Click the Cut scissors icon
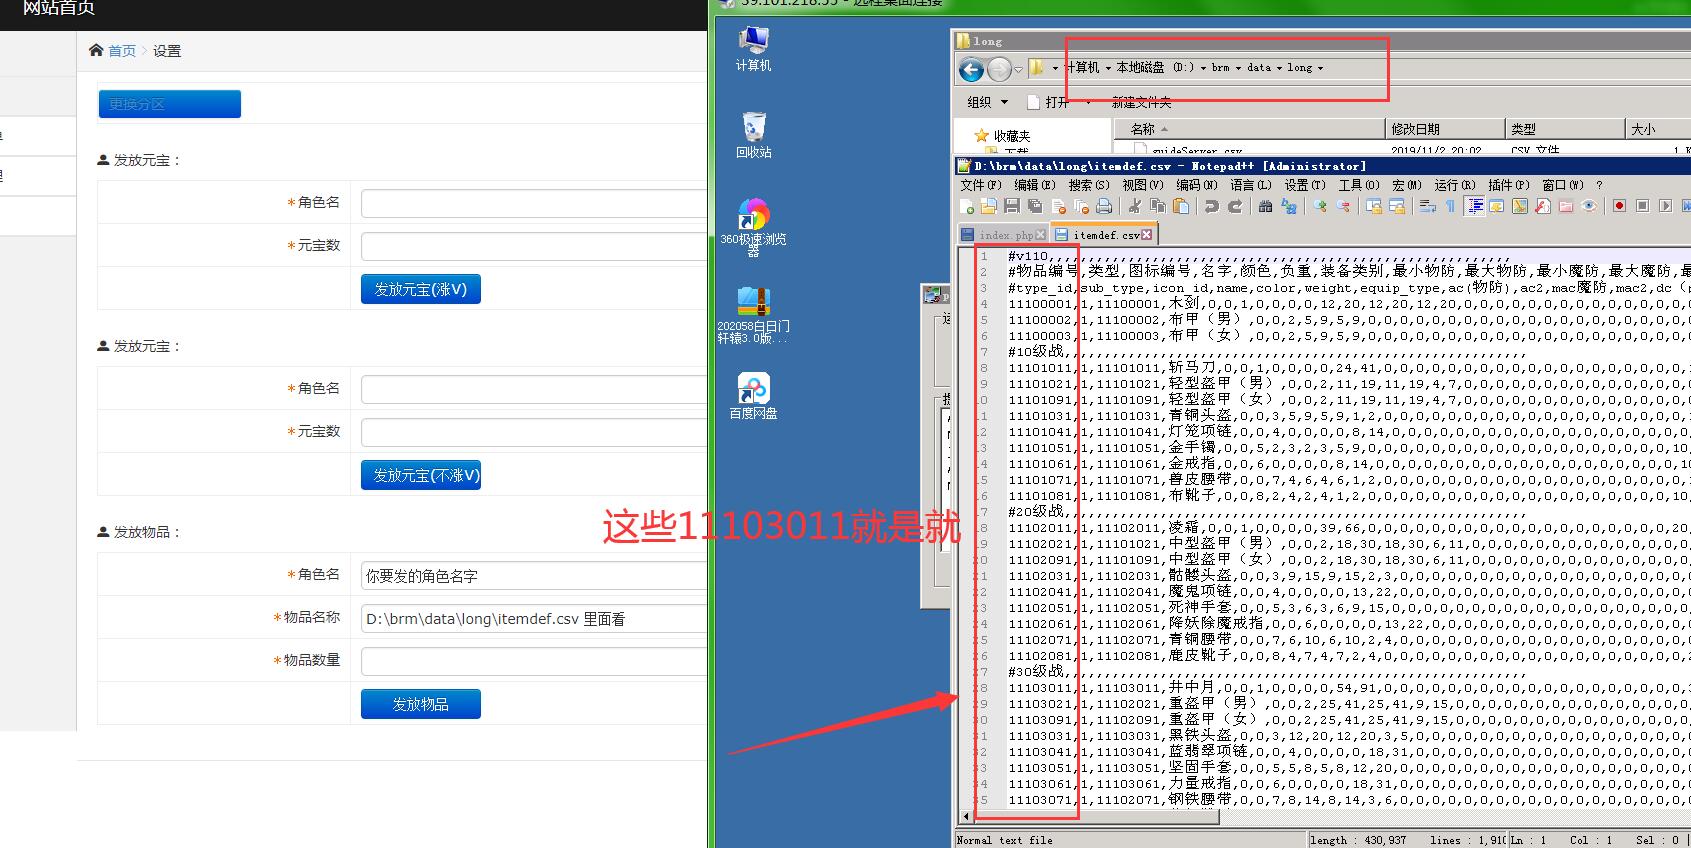The width and height of the screenshot is (1691, 848). click(1135, 206)
